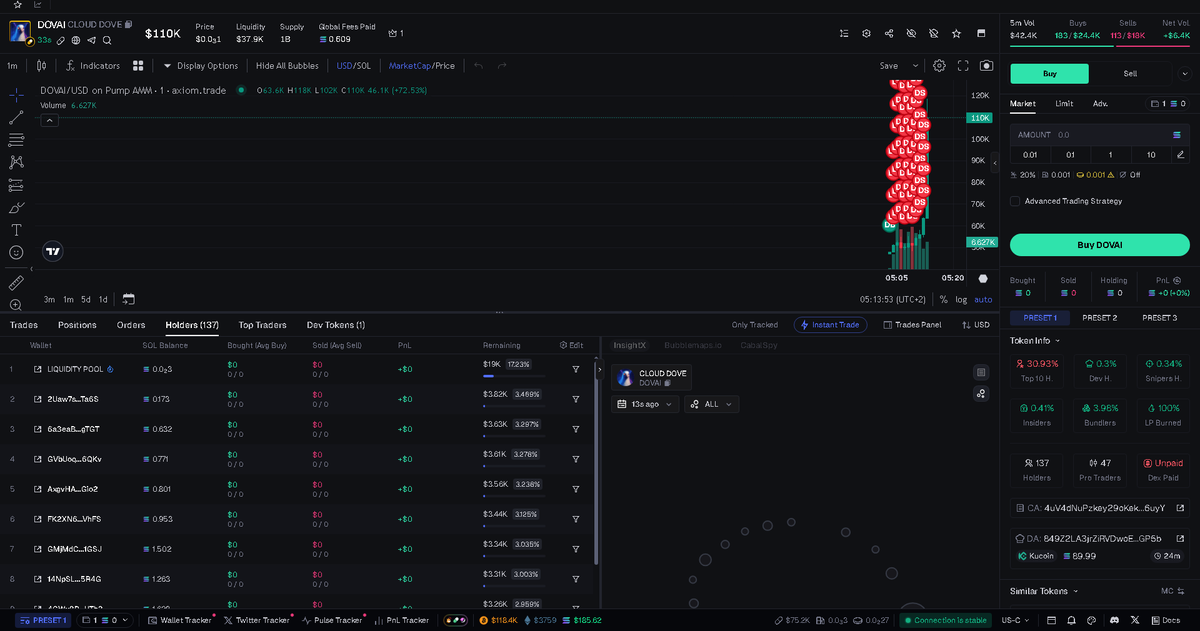The image size is (1200, 631).
Task: Expand the Similar Tokens section
Action: (1044, 591)
